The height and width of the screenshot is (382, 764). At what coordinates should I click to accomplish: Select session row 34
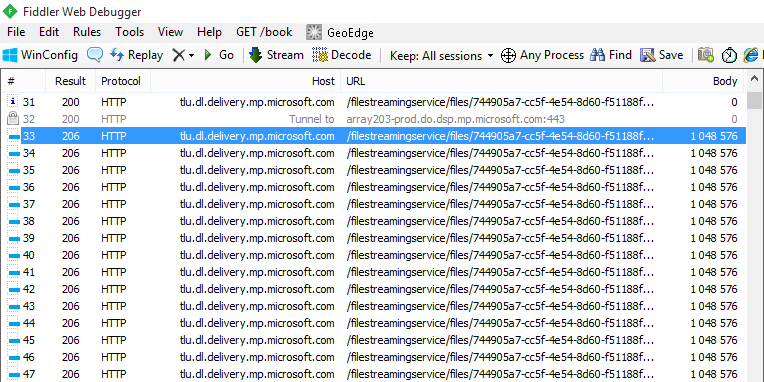tap(373, 153)
